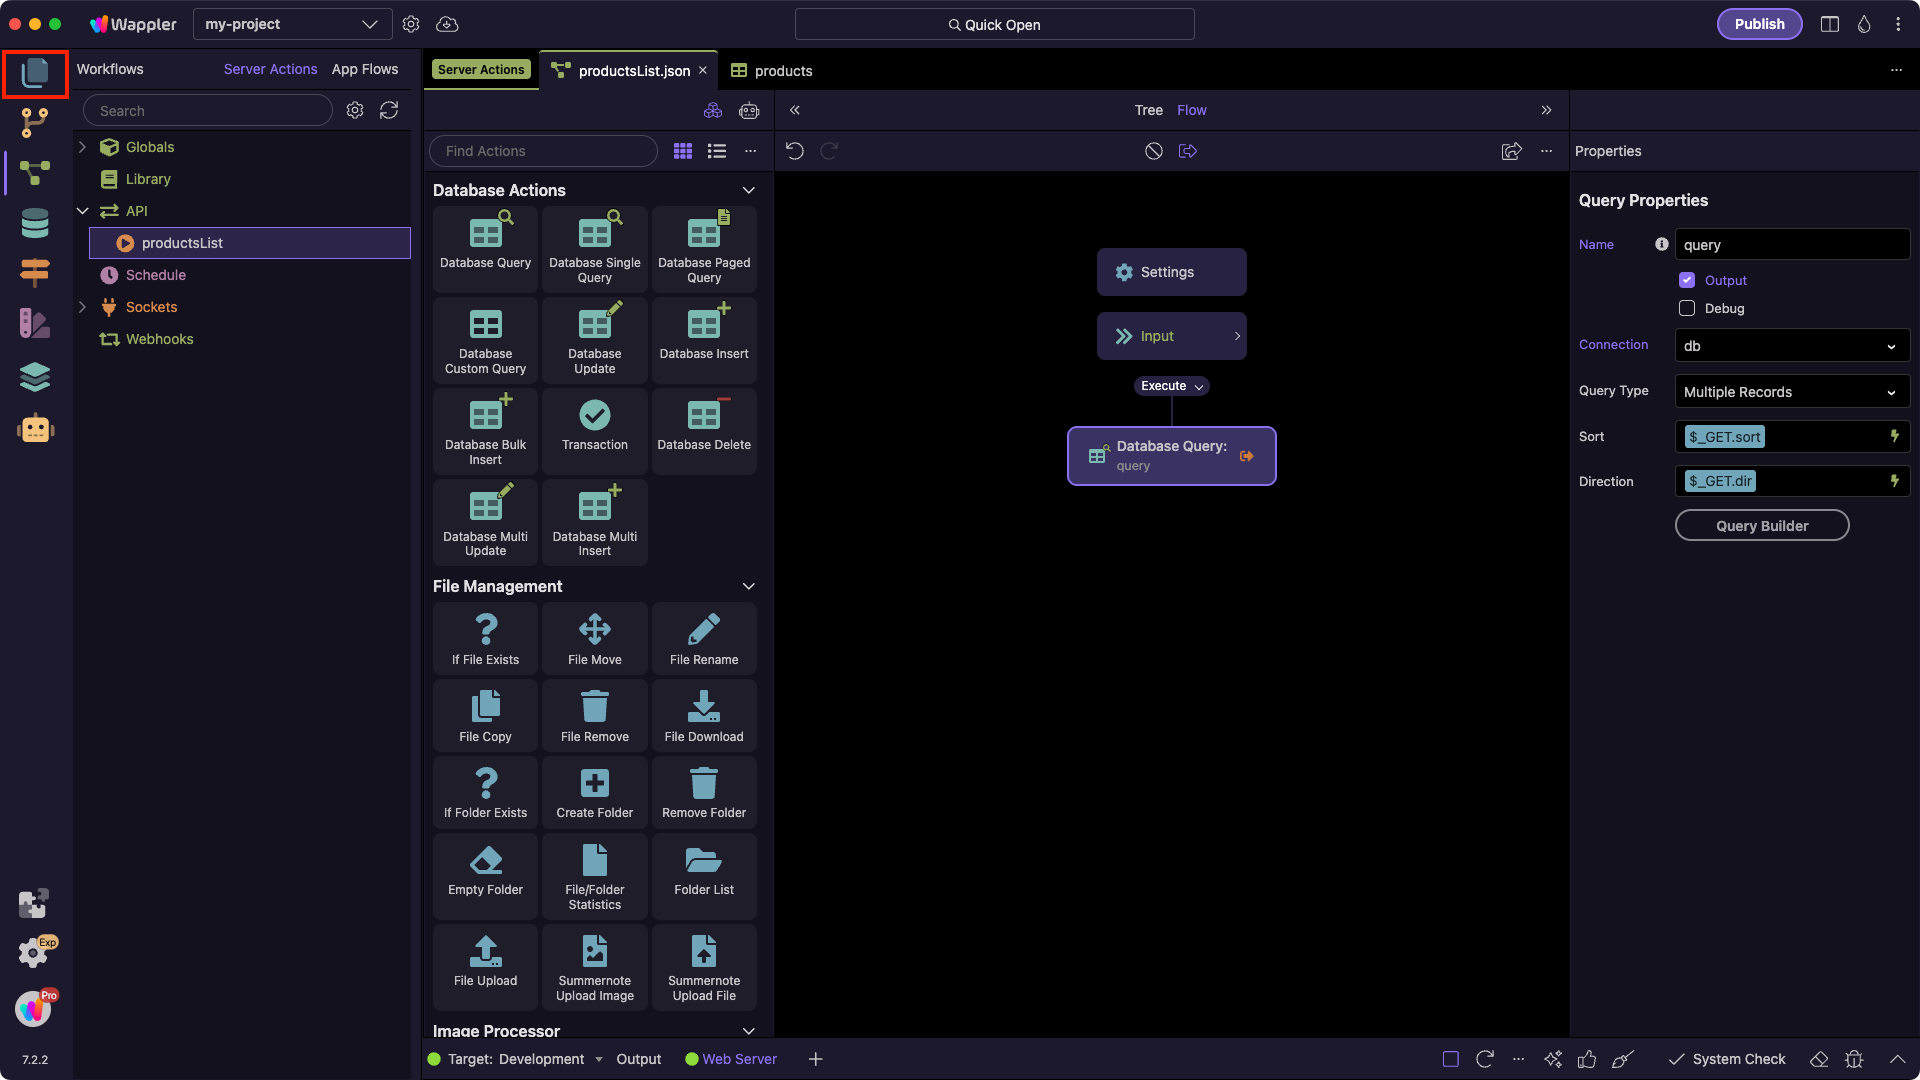Click the Query Builder button
The width and height of the screenshot is (1920, 1080).
(1761, 526)
